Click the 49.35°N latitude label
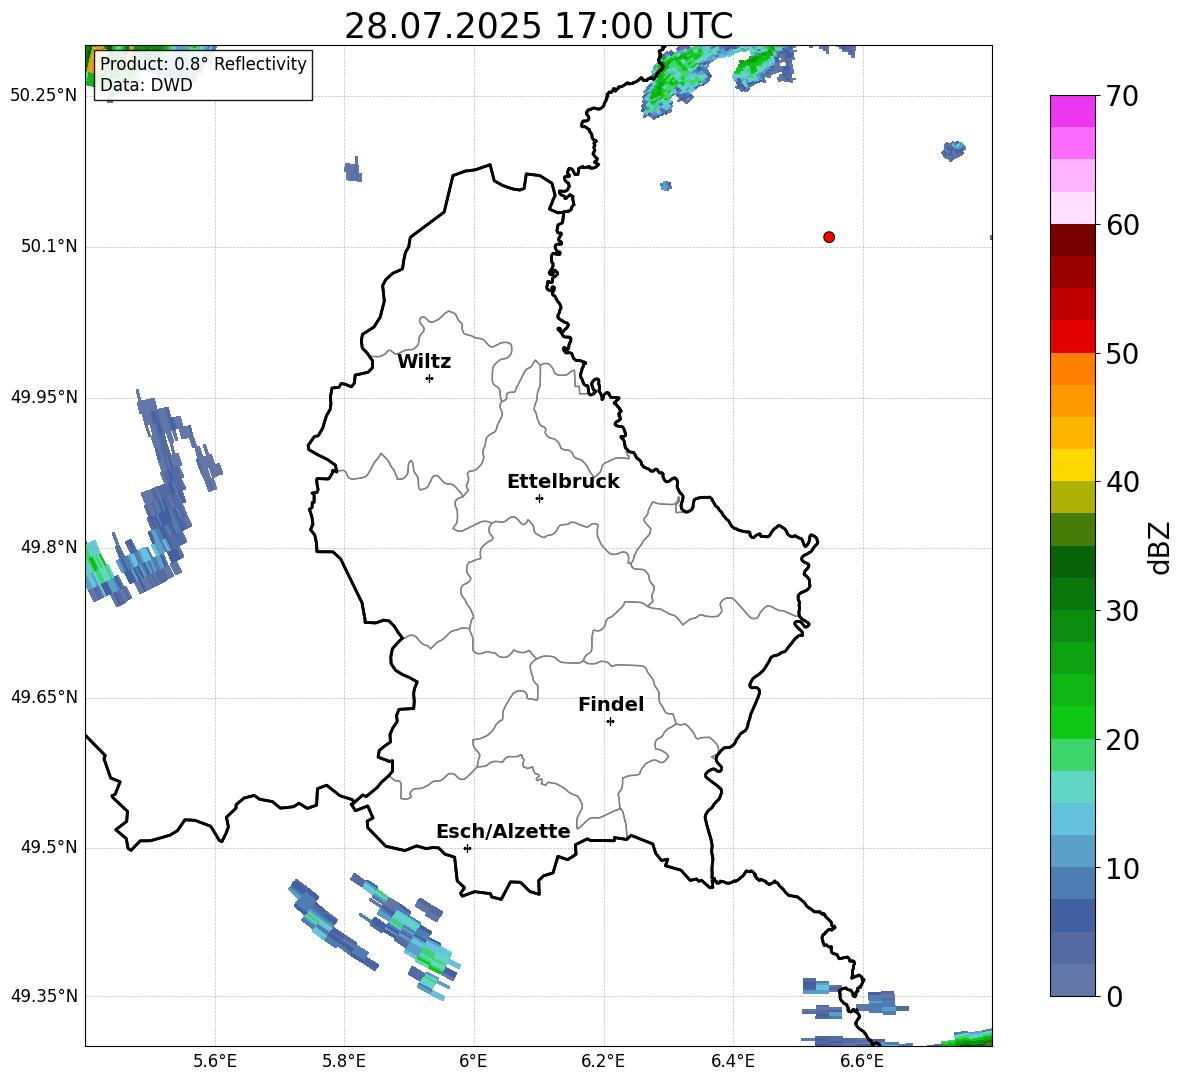This screenshot has width=1184, height=1081. 44,996
